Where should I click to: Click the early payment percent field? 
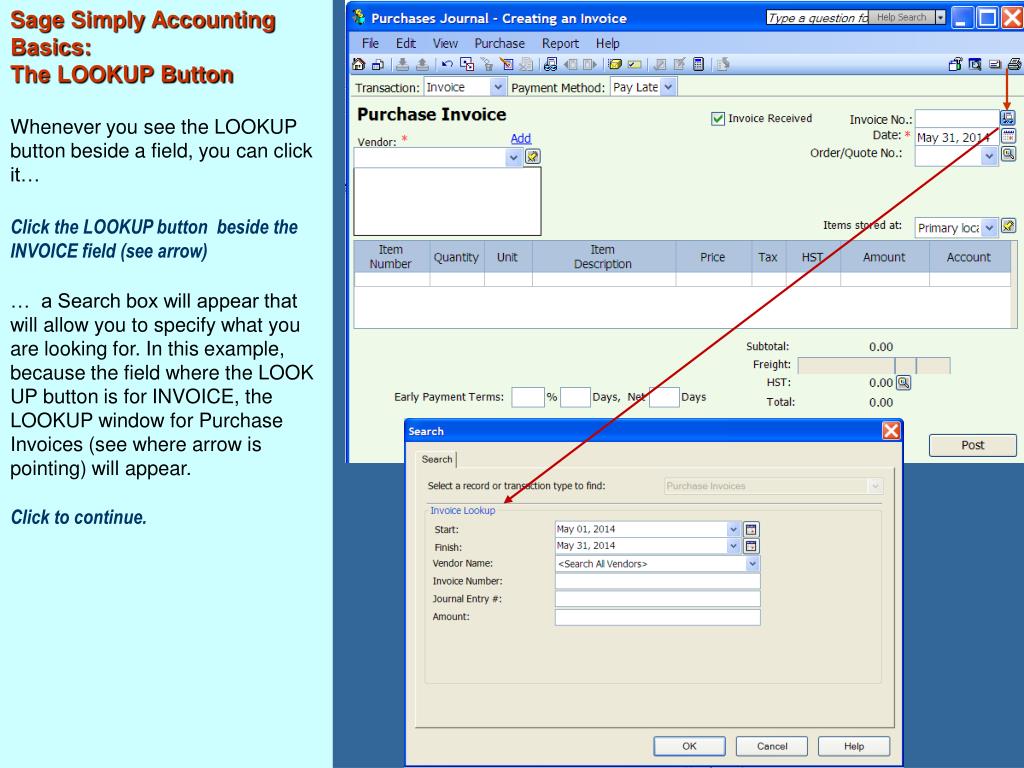click(528, 397)
